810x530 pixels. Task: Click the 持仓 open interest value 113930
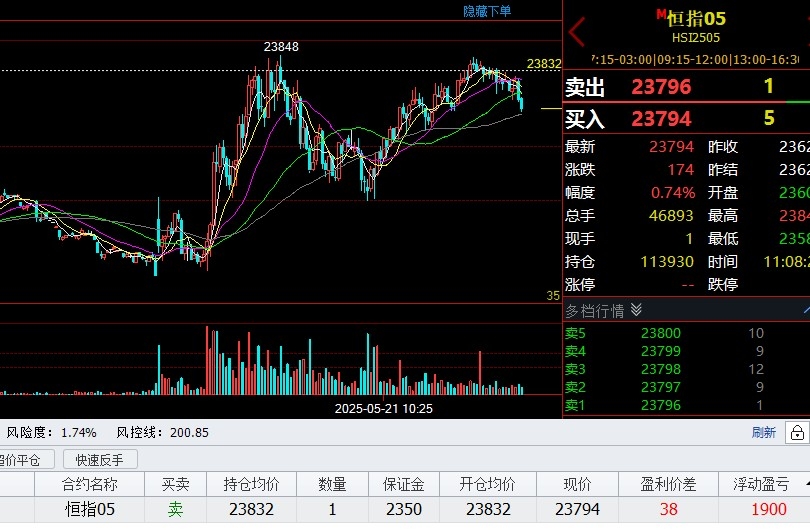point(667,262)
